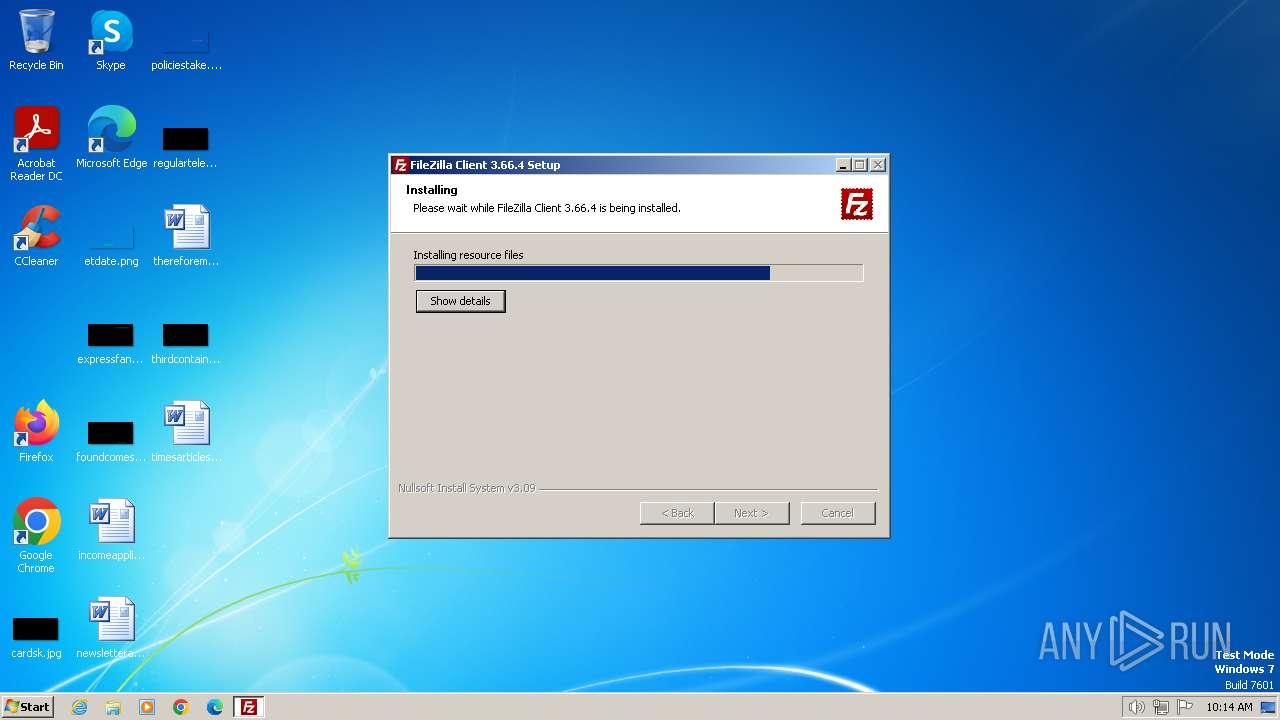Select thereforem Word document icon

click(186, 236)
